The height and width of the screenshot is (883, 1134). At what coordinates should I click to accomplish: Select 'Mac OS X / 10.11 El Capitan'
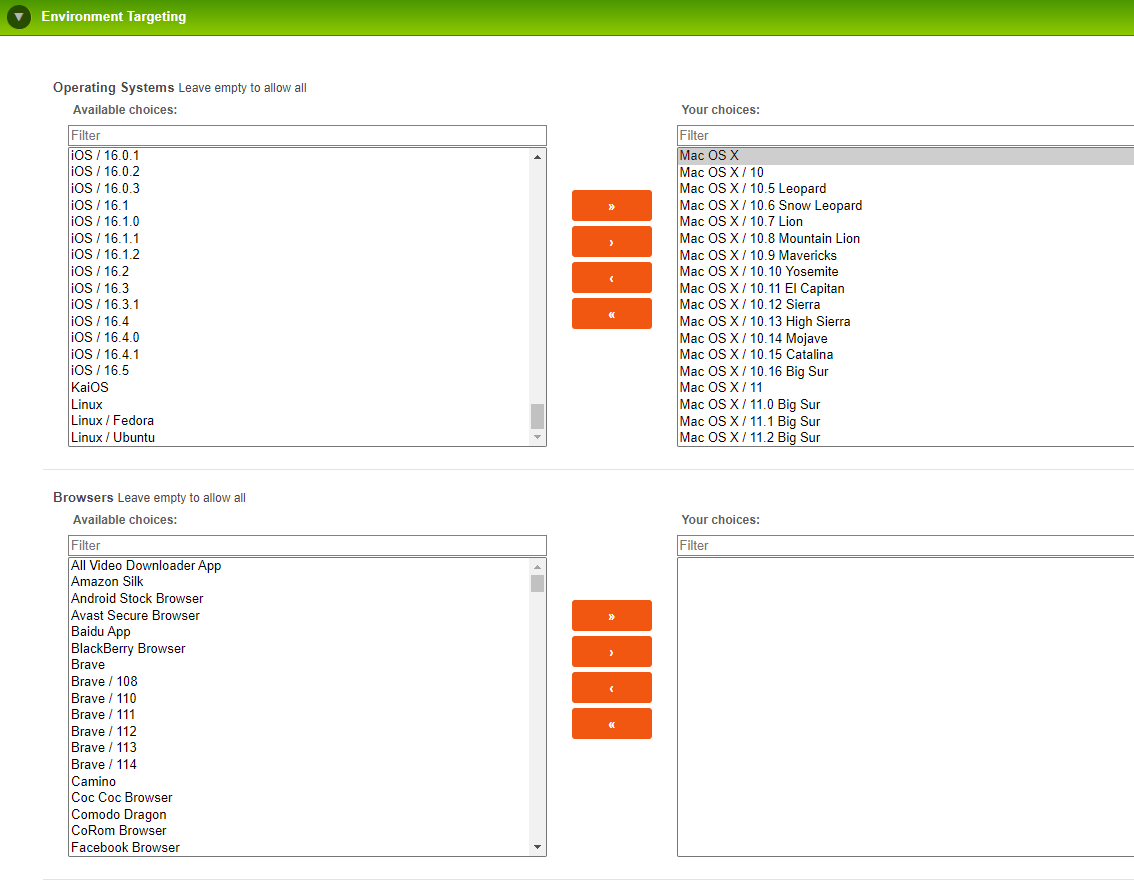pyautogui.click(x=905, y=289)
